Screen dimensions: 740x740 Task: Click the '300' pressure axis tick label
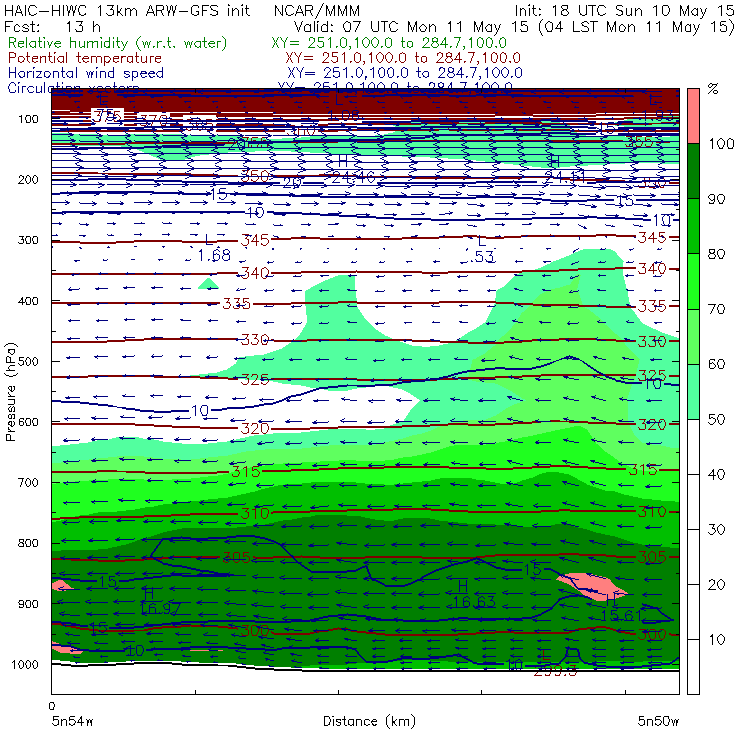coord(28,240)
